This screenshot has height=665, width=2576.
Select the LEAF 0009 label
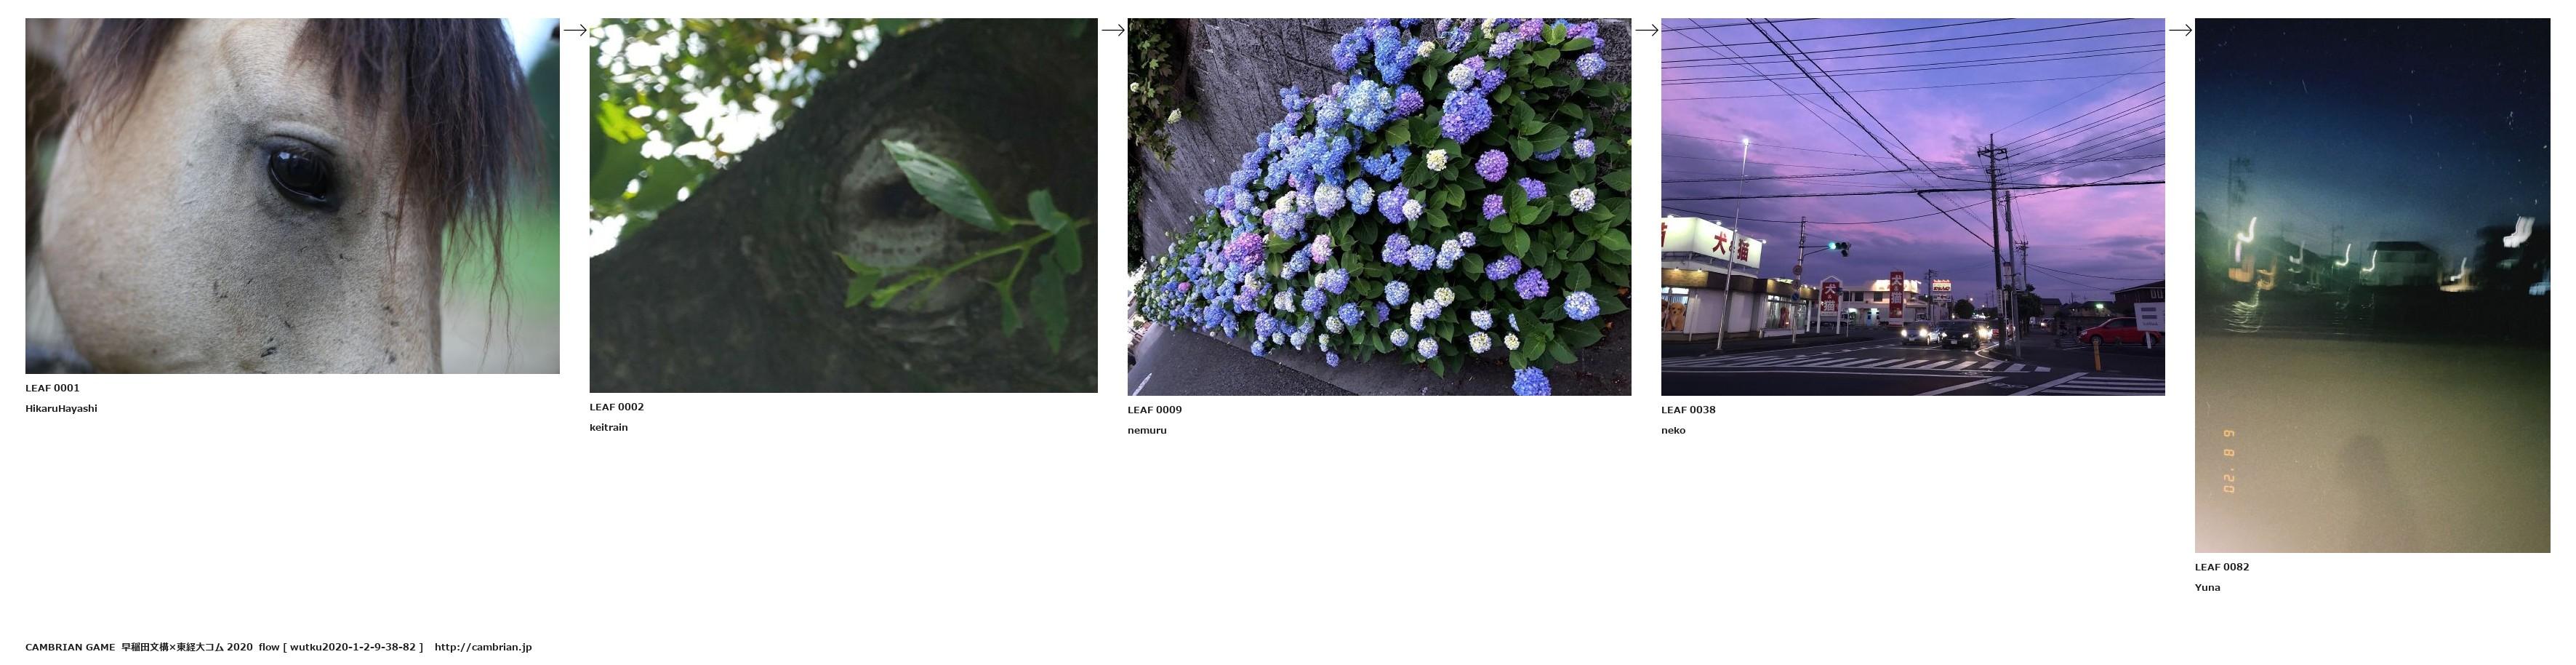pos(1155,410)
